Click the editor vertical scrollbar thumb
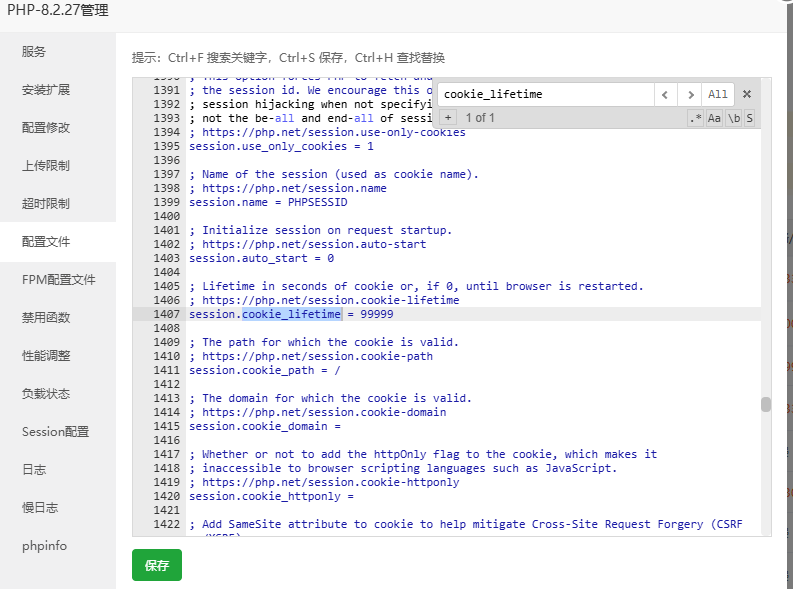Image resolution: width=793 pixels, height=589 pixels. tap(766, 404)
